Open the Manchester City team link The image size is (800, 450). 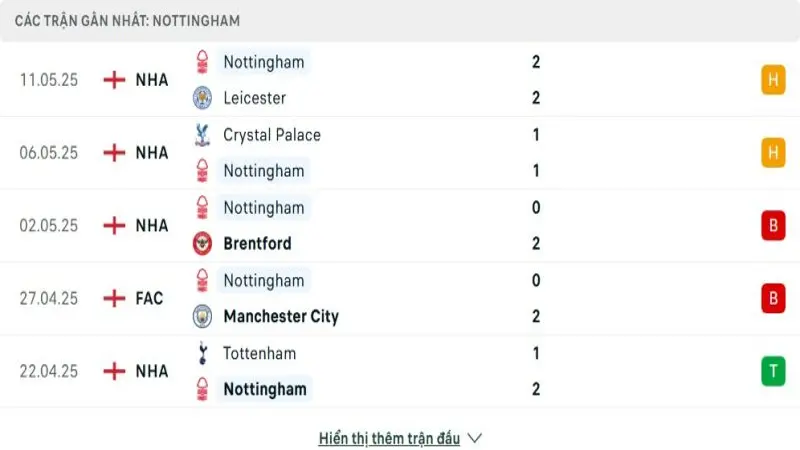click(281, 317)
